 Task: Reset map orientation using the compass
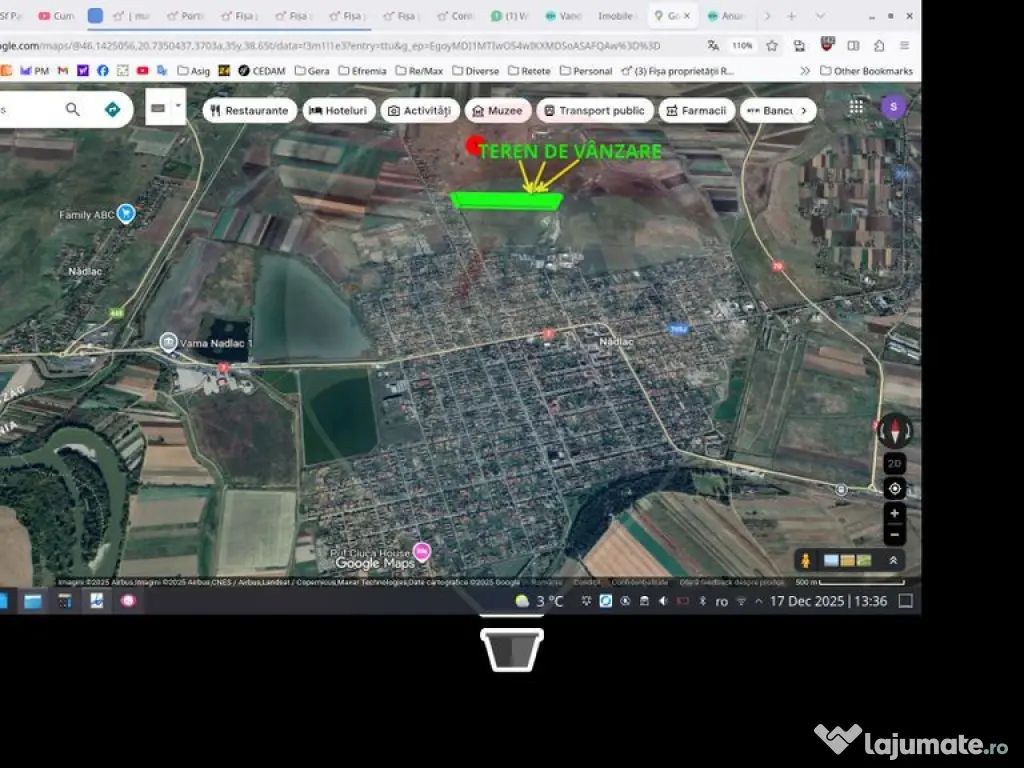(894, 432)
